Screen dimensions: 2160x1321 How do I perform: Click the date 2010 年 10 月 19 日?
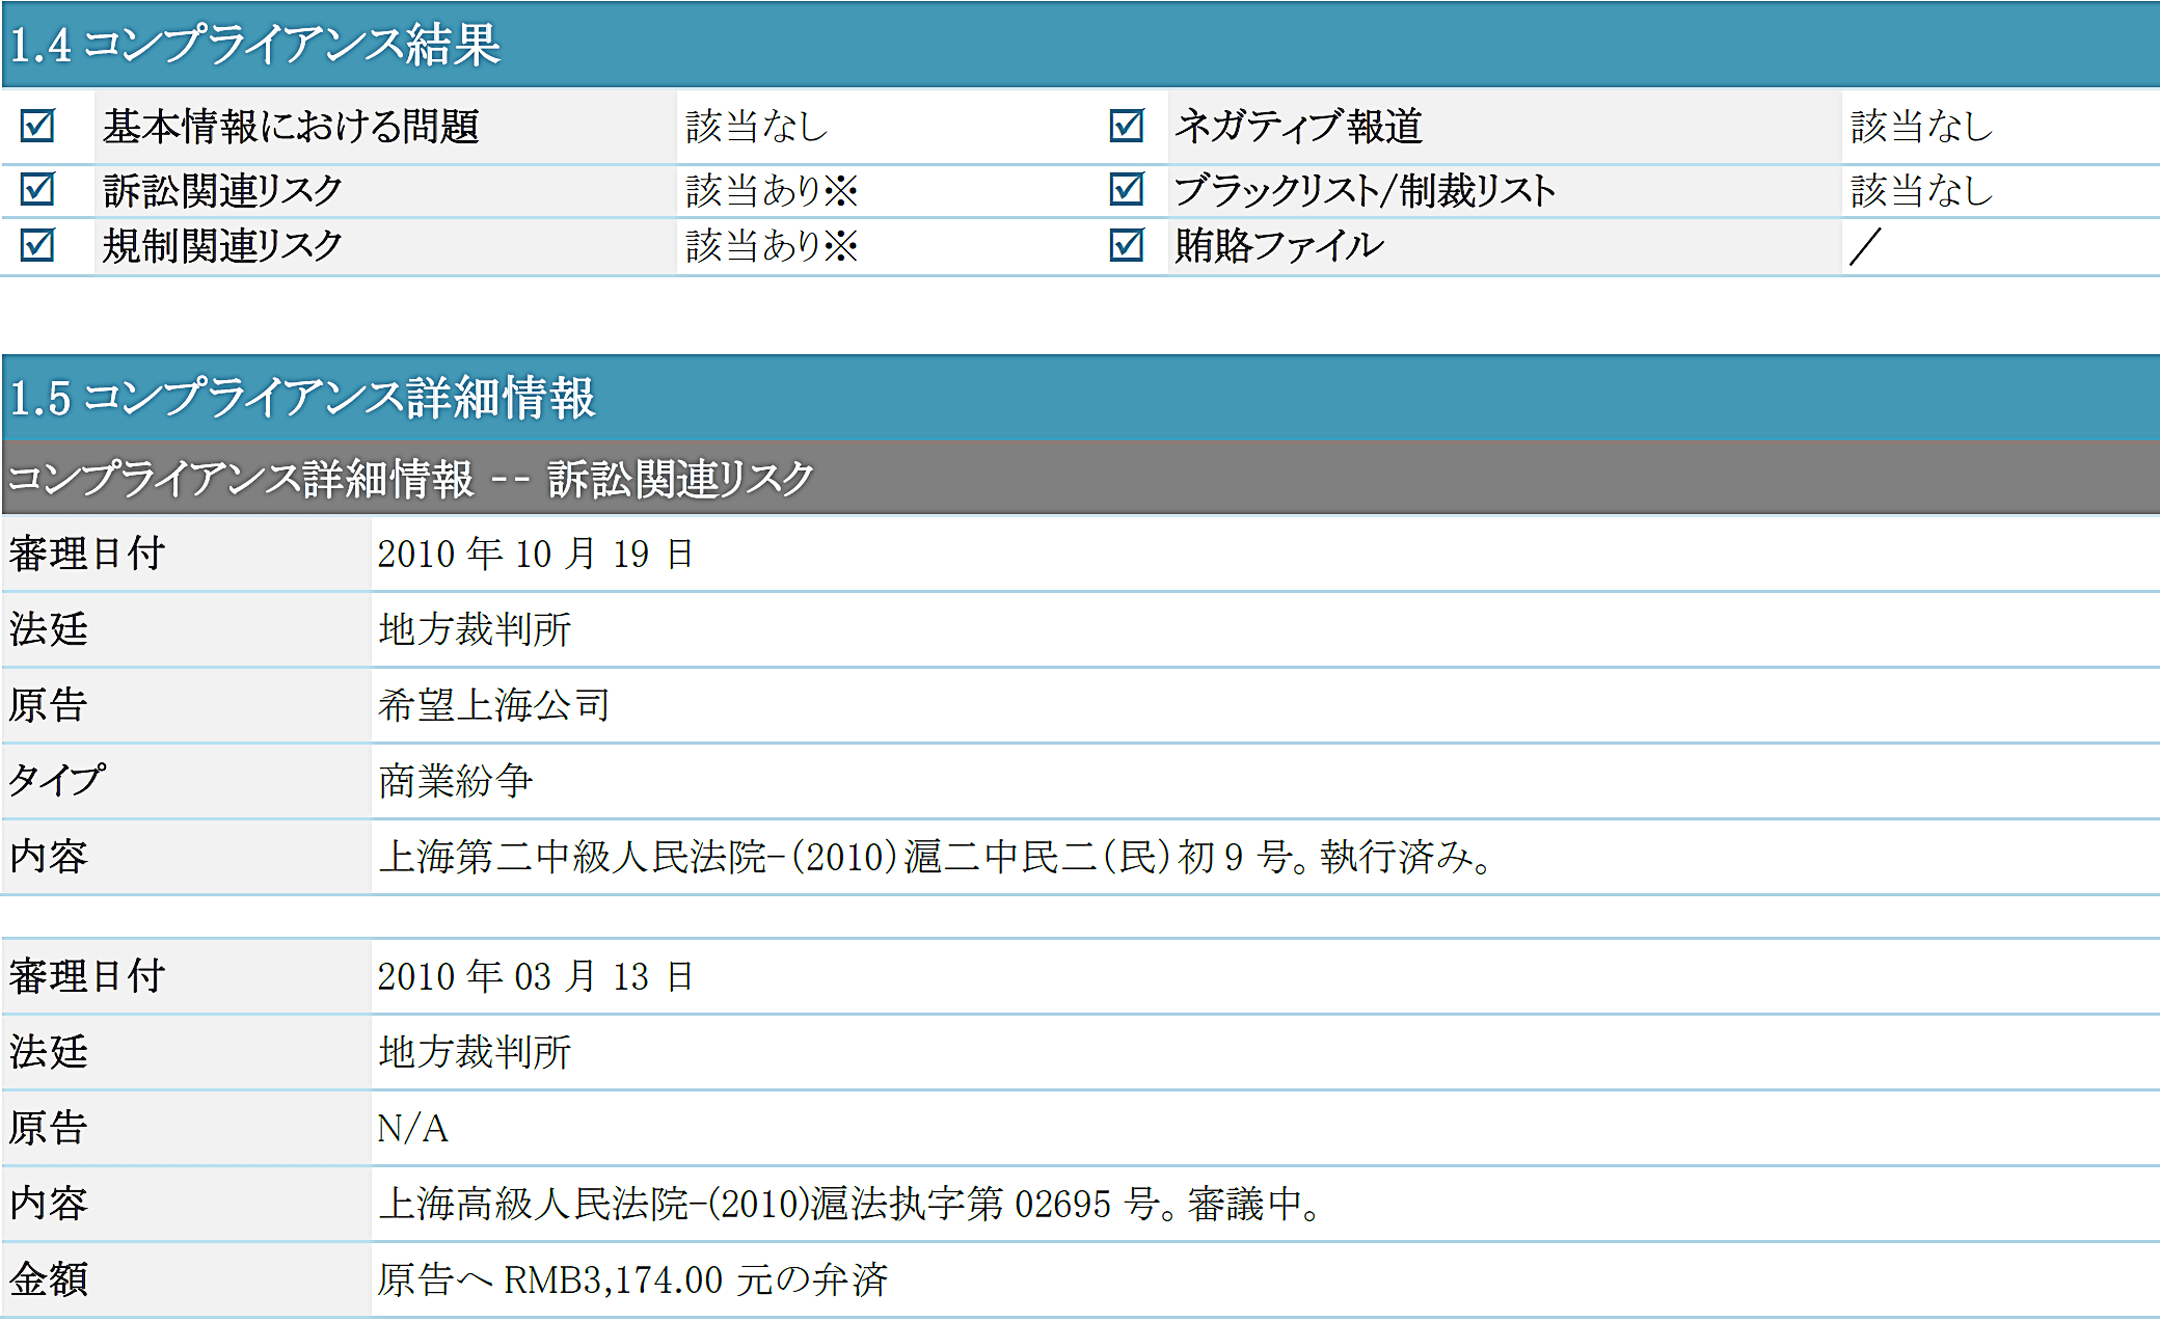536,554
